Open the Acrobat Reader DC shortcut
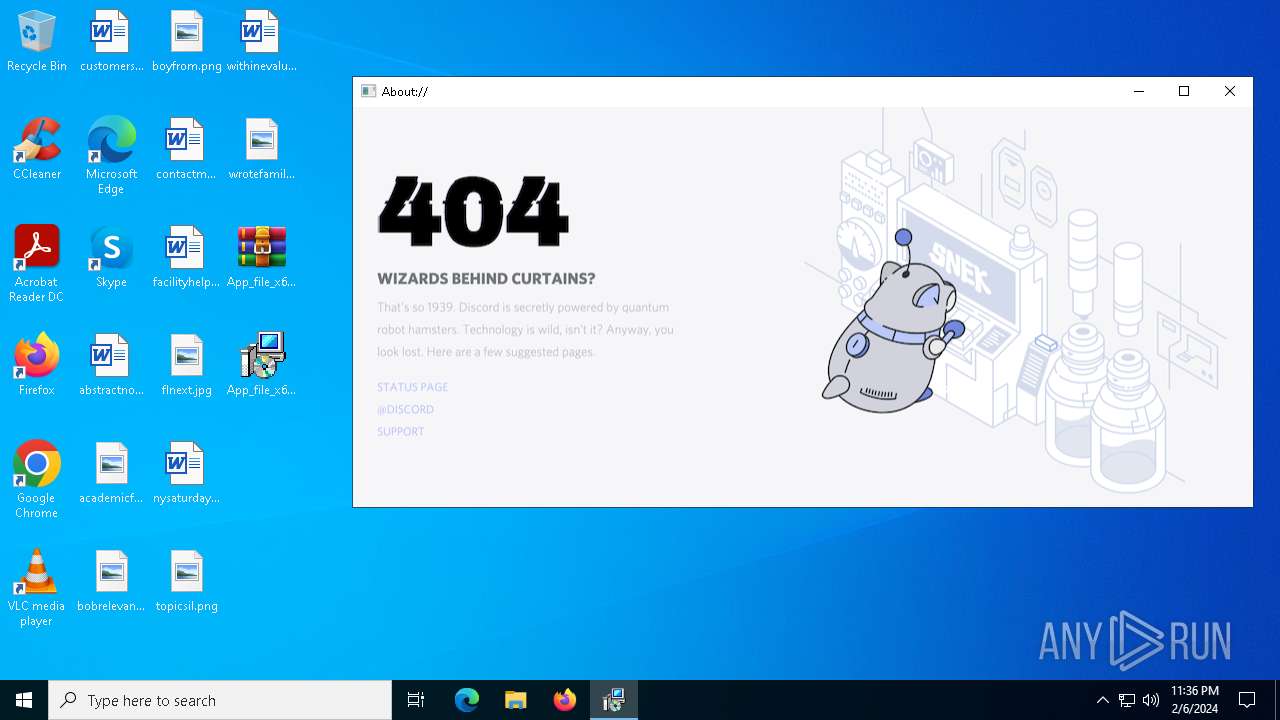Screen dimensions: 1280x720 37,264
